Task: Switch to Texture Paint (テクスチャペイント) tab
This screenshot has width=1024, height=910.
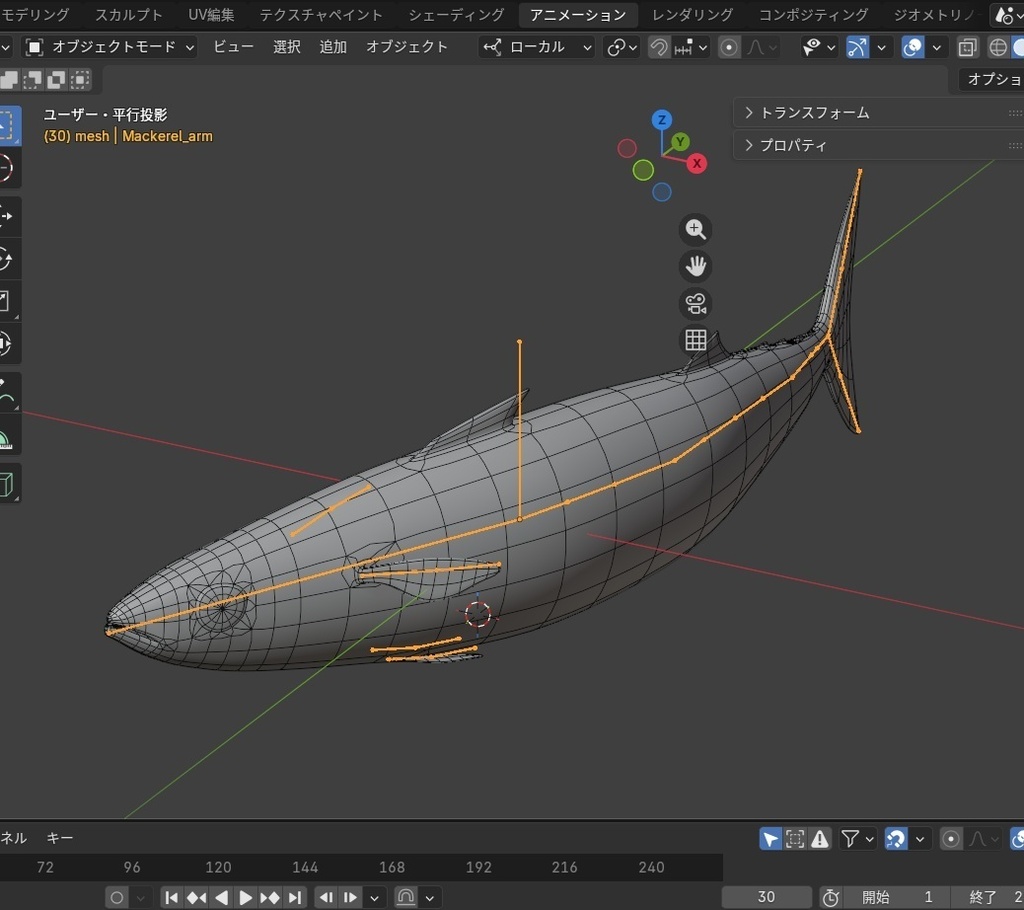Action: coord(321,14)
